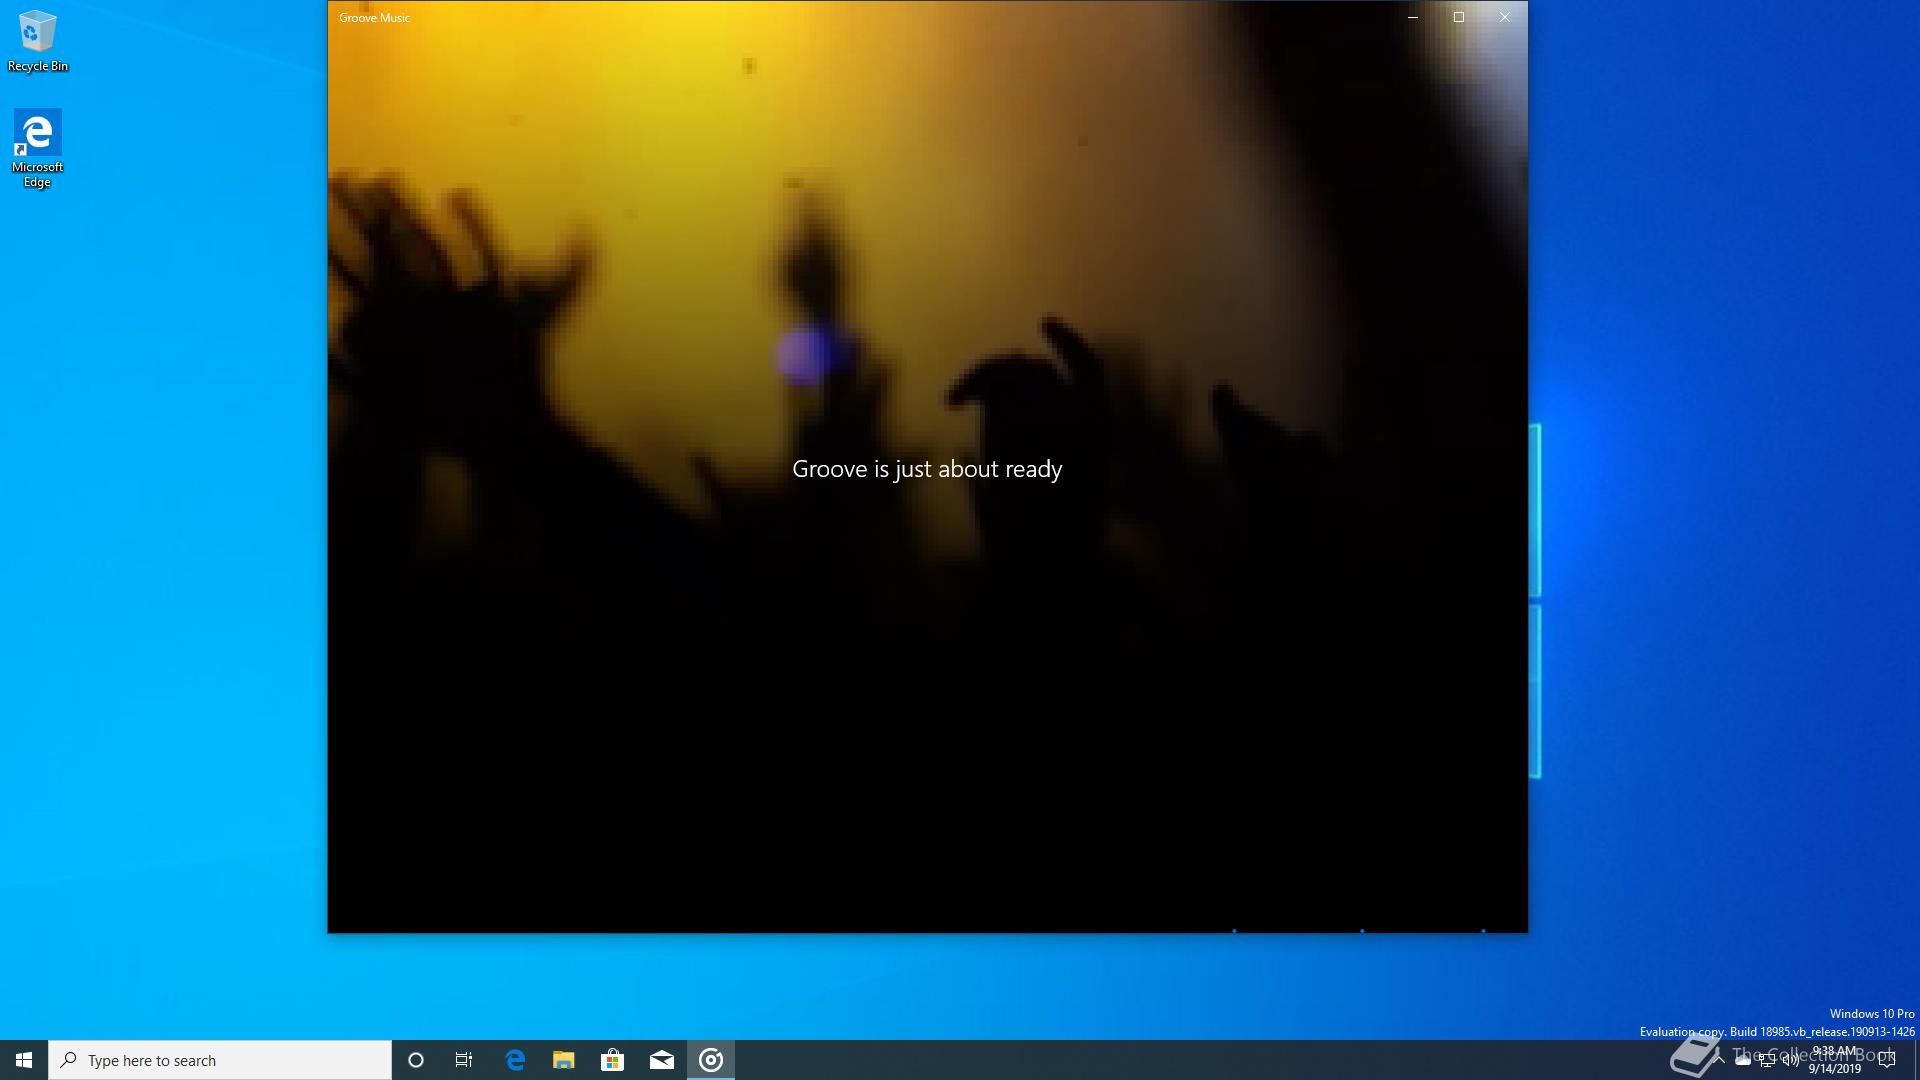
Task: Click the Groove Music window title
Action: point(375,18)
